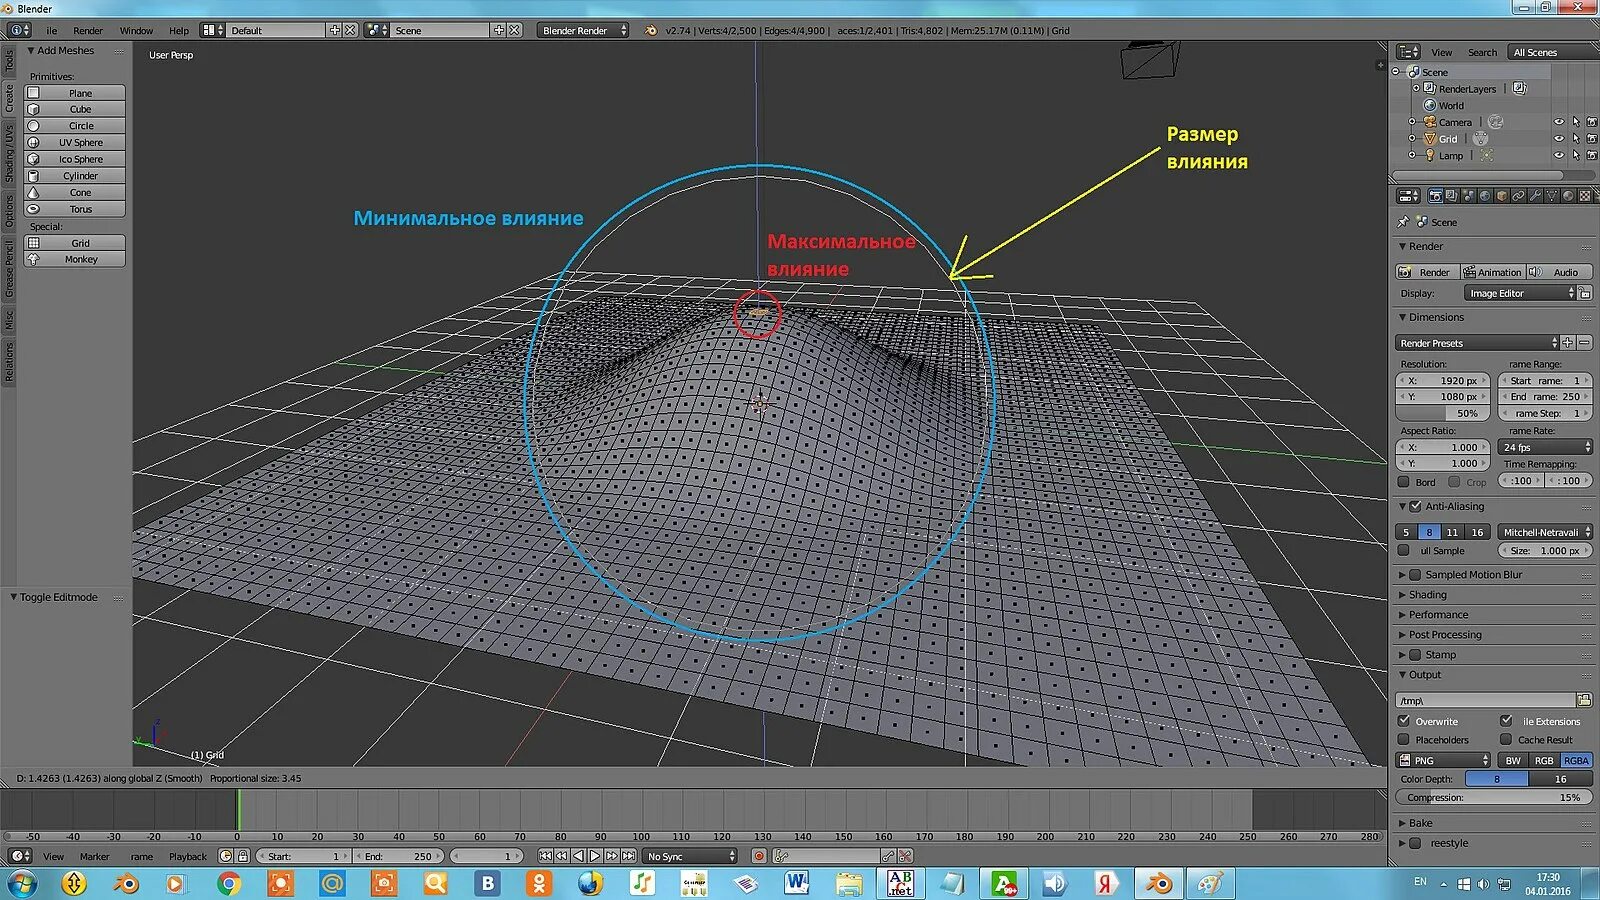Screen dimensions: 1600x900
Task: Open the Texture properties tab checker icon
Action: pyautogui.click(x=1585, y=196)
